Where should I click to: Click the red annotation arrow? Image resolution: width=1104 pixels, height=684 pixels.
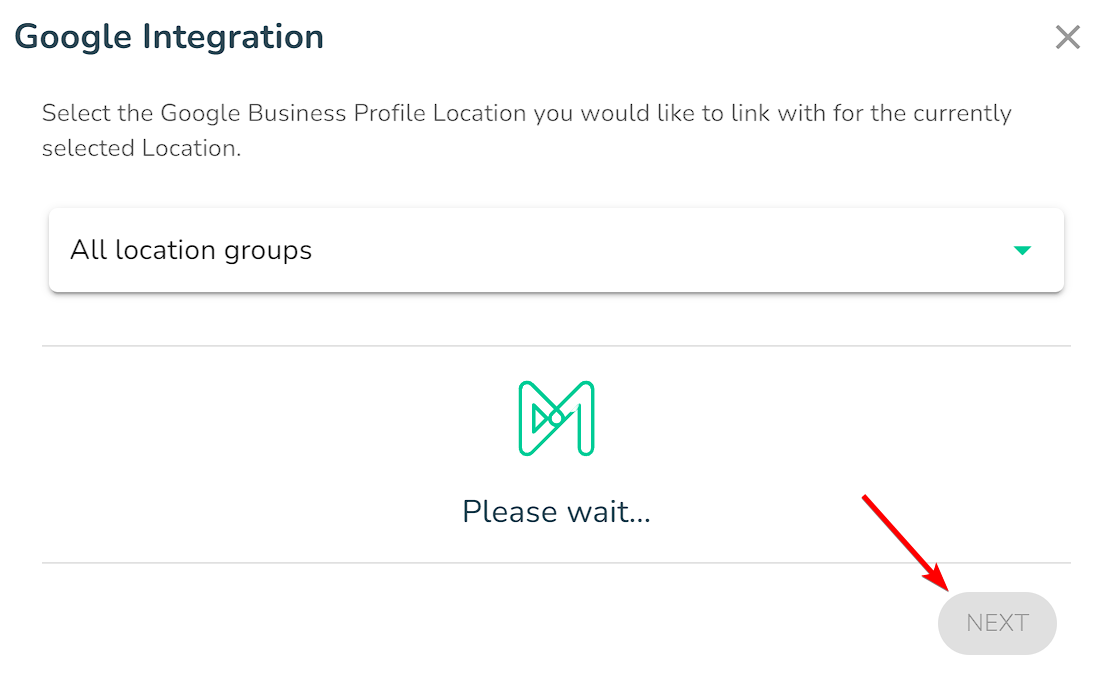point(906,542)
